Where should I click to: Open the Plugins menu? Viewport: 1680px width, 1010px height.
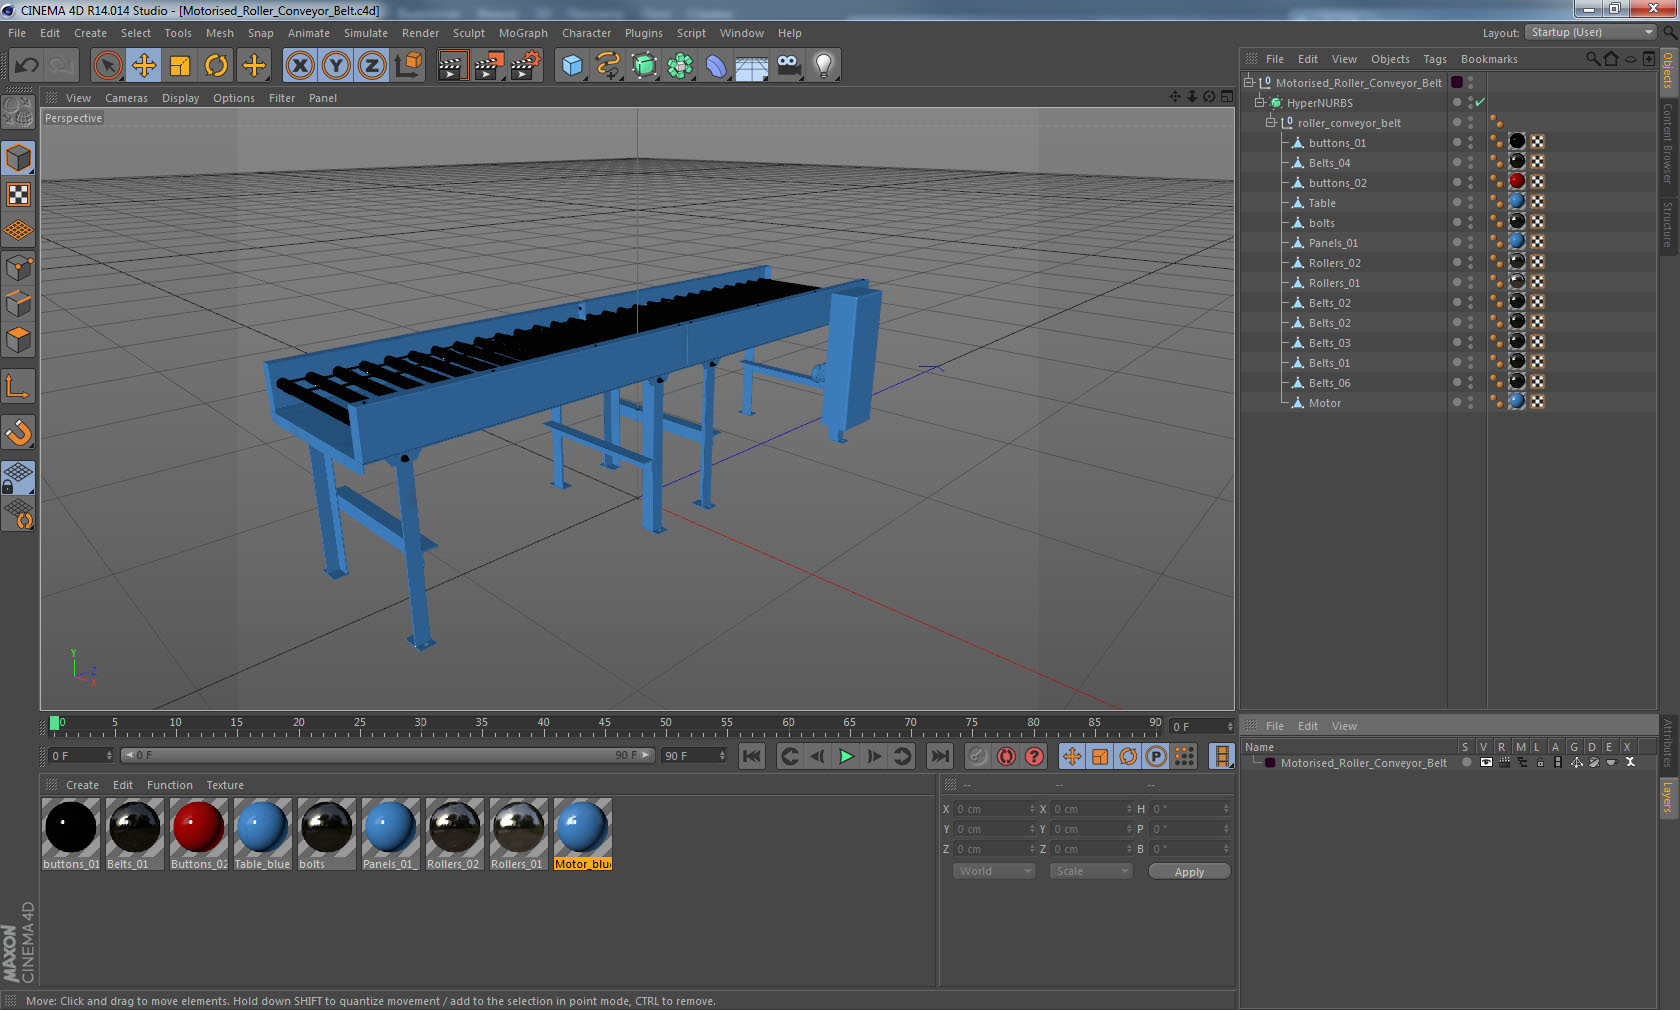(x=643, y=33)
